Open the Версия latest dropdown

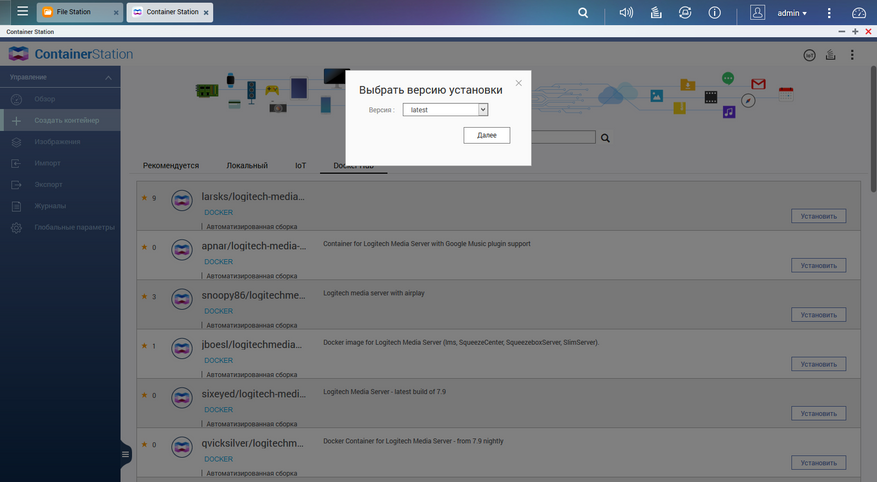[445, 110]
